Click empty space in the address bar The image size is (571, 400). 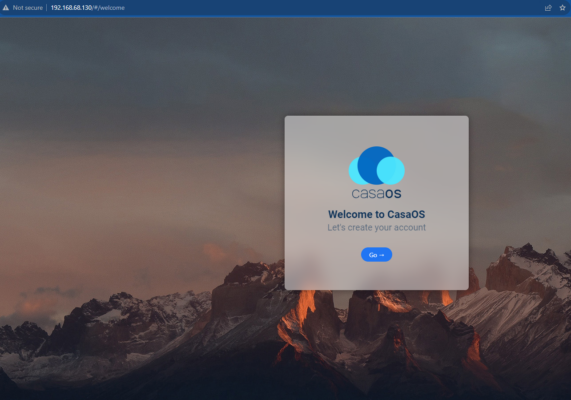(328, 8)
